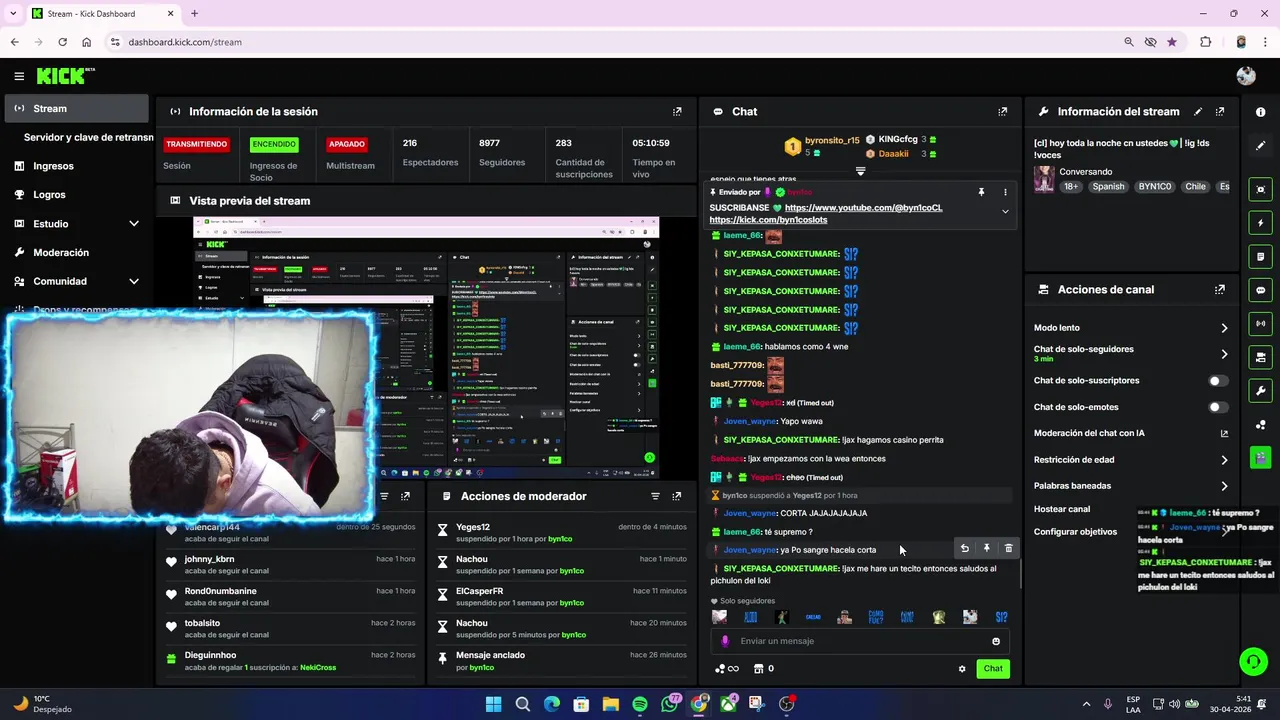Click the chat panel scrollbar
This screenshot has height=720, width=1280.
[x=1020, y=573]
